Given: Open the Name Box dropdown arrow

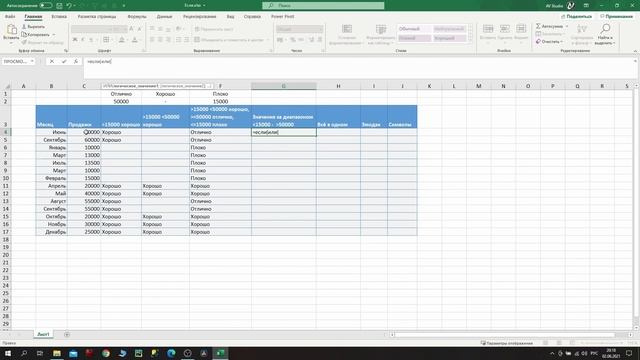Looking at the screenshot, I should coord(32,61).
